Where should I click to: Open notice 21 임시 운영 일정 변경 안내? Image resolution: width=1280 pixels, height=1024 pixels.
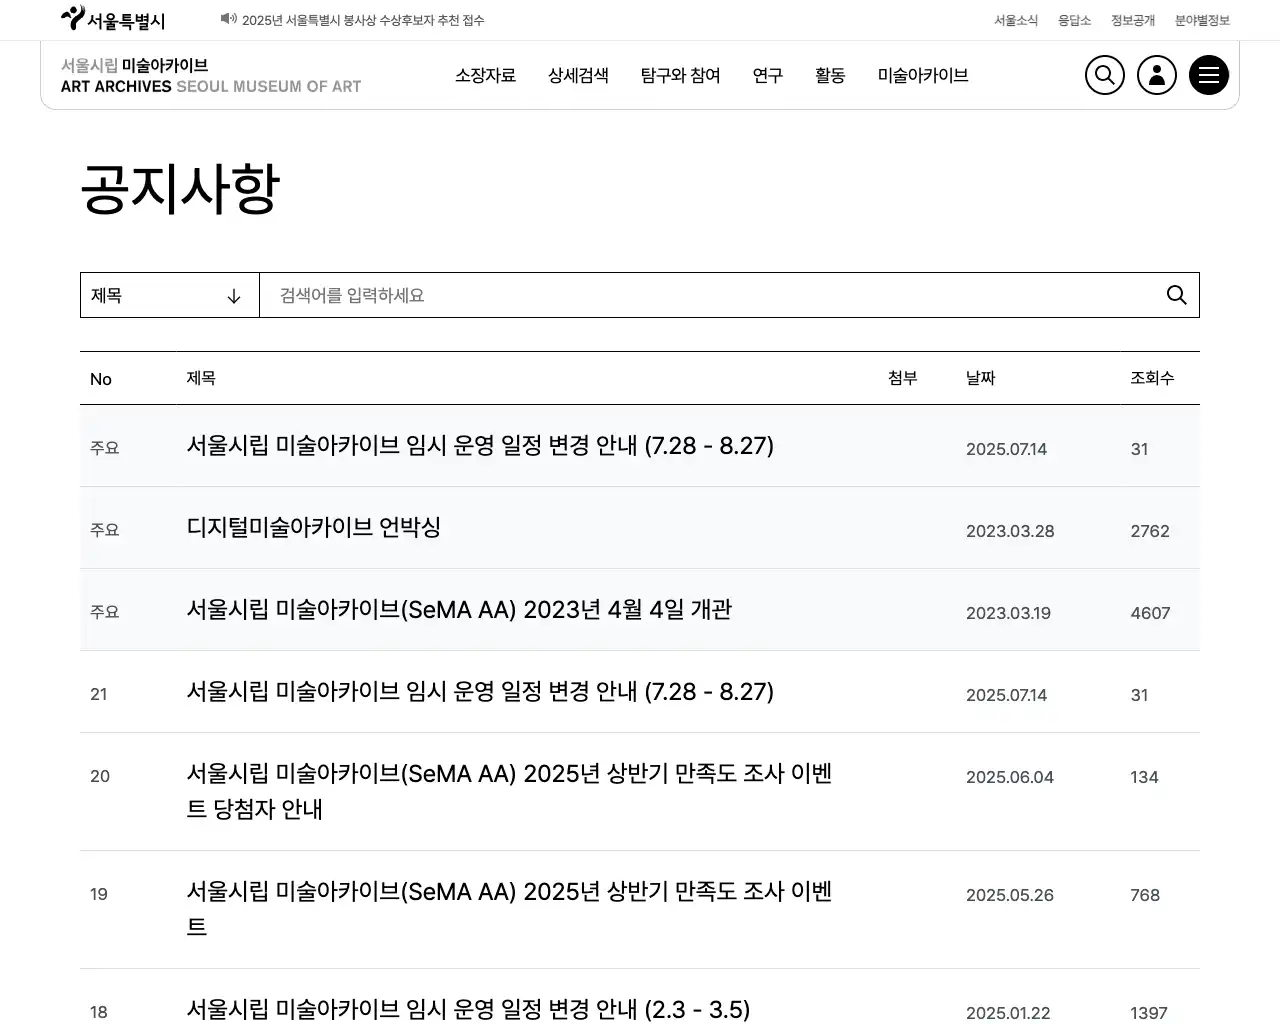(x=480, y=692)
